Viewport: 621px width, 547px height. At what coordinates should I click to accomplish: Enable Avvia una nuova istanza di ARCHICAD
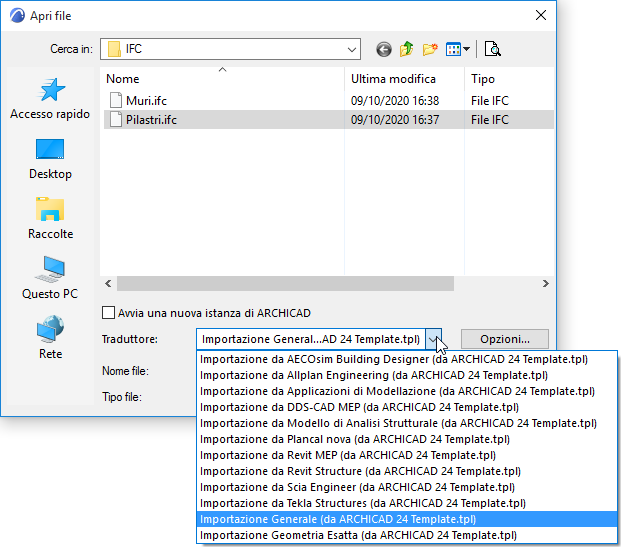click(x=109, y=313)
